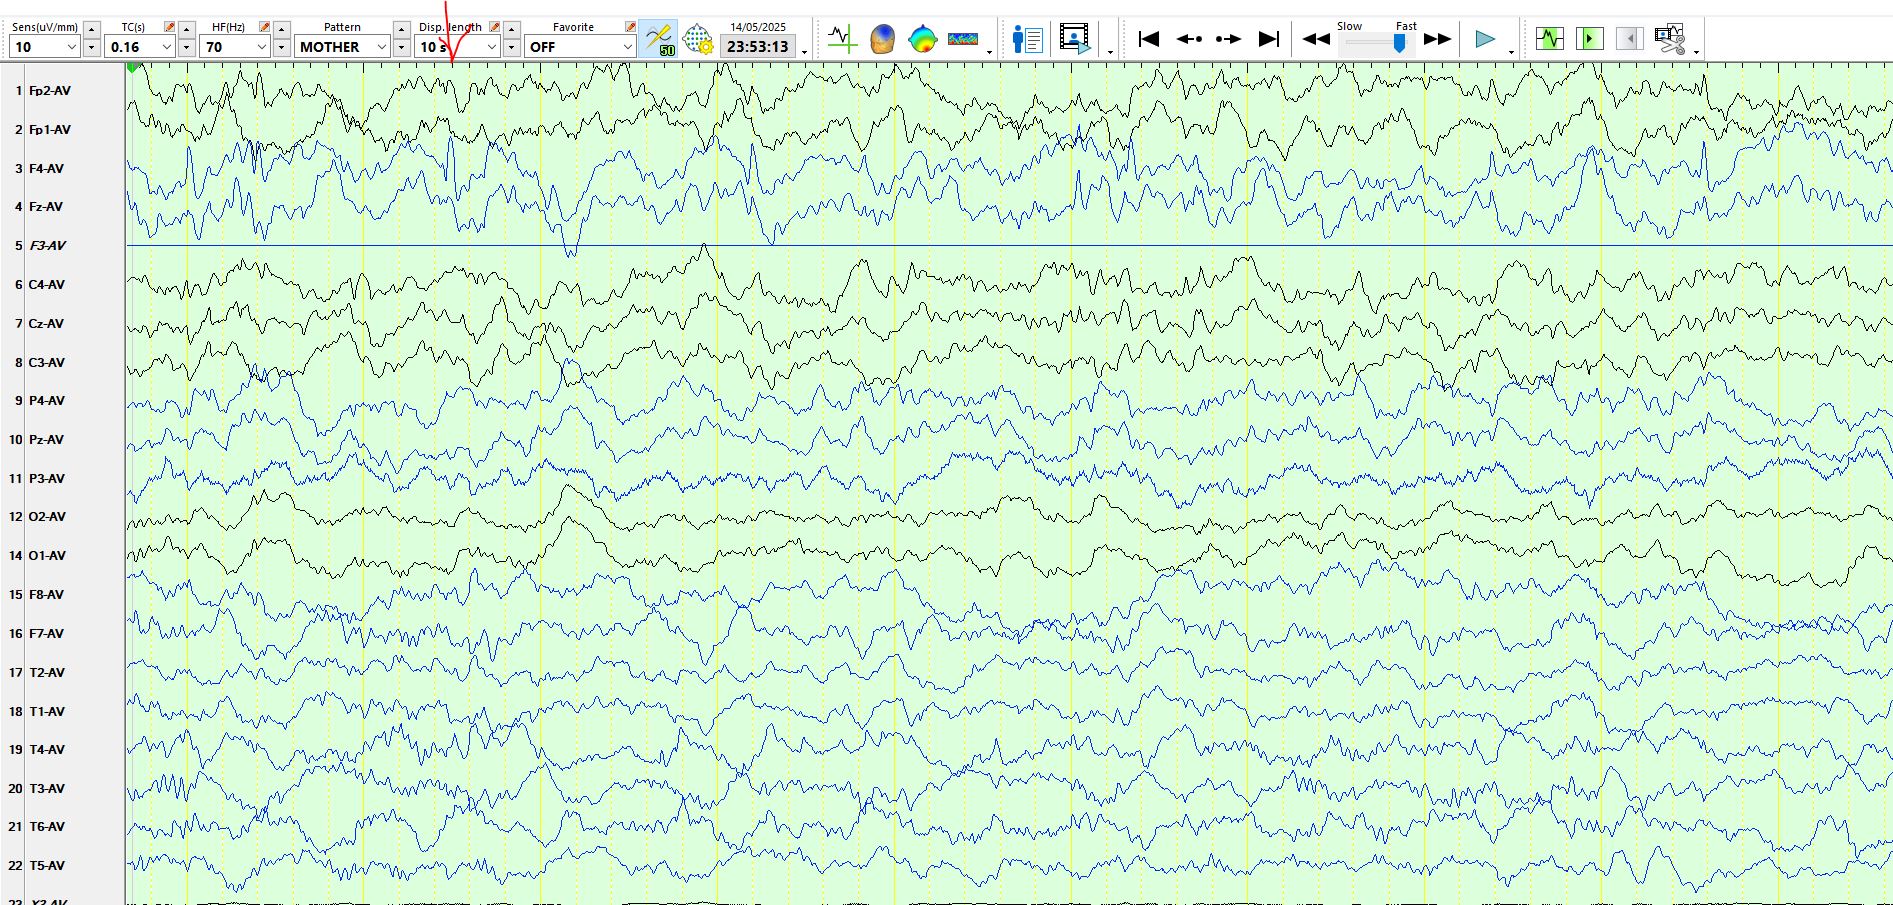
Task: Activate the waveform cursor measurement tool
Action: 842,39
